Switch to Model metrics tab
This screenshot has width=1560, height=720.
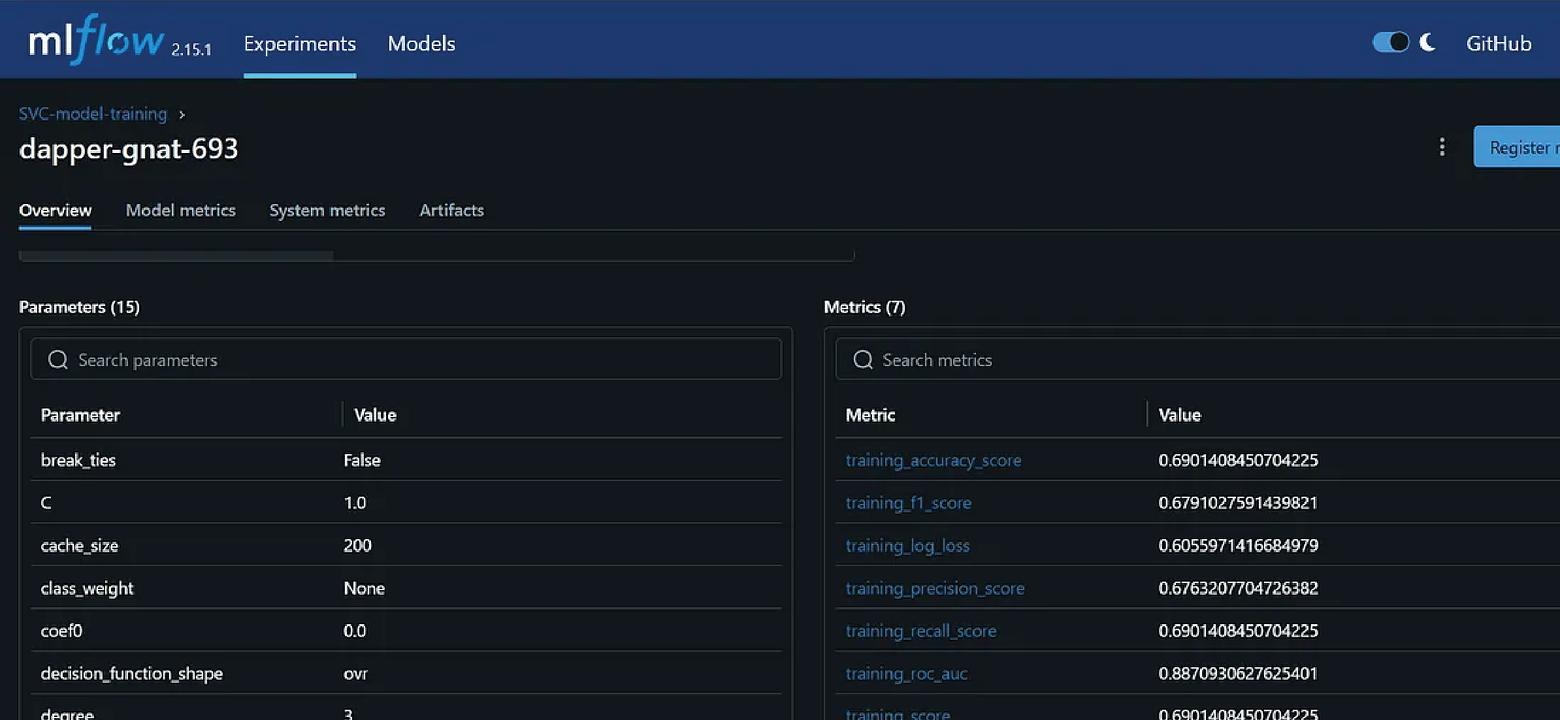[180, 210]
